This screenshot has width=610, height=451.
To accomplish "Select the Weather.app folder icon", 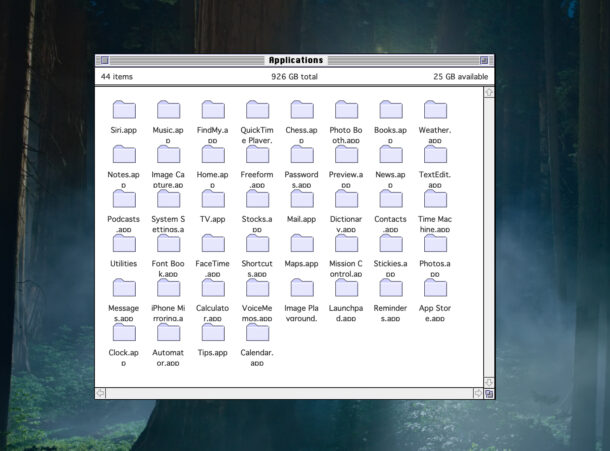I will [435, 110].
